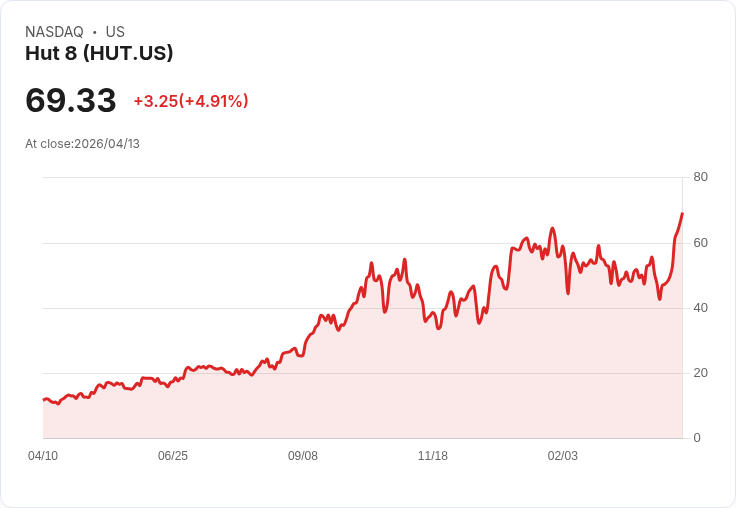Click the dot separator between NASDAQ and US
736x508 pixels.
point(94,32)
